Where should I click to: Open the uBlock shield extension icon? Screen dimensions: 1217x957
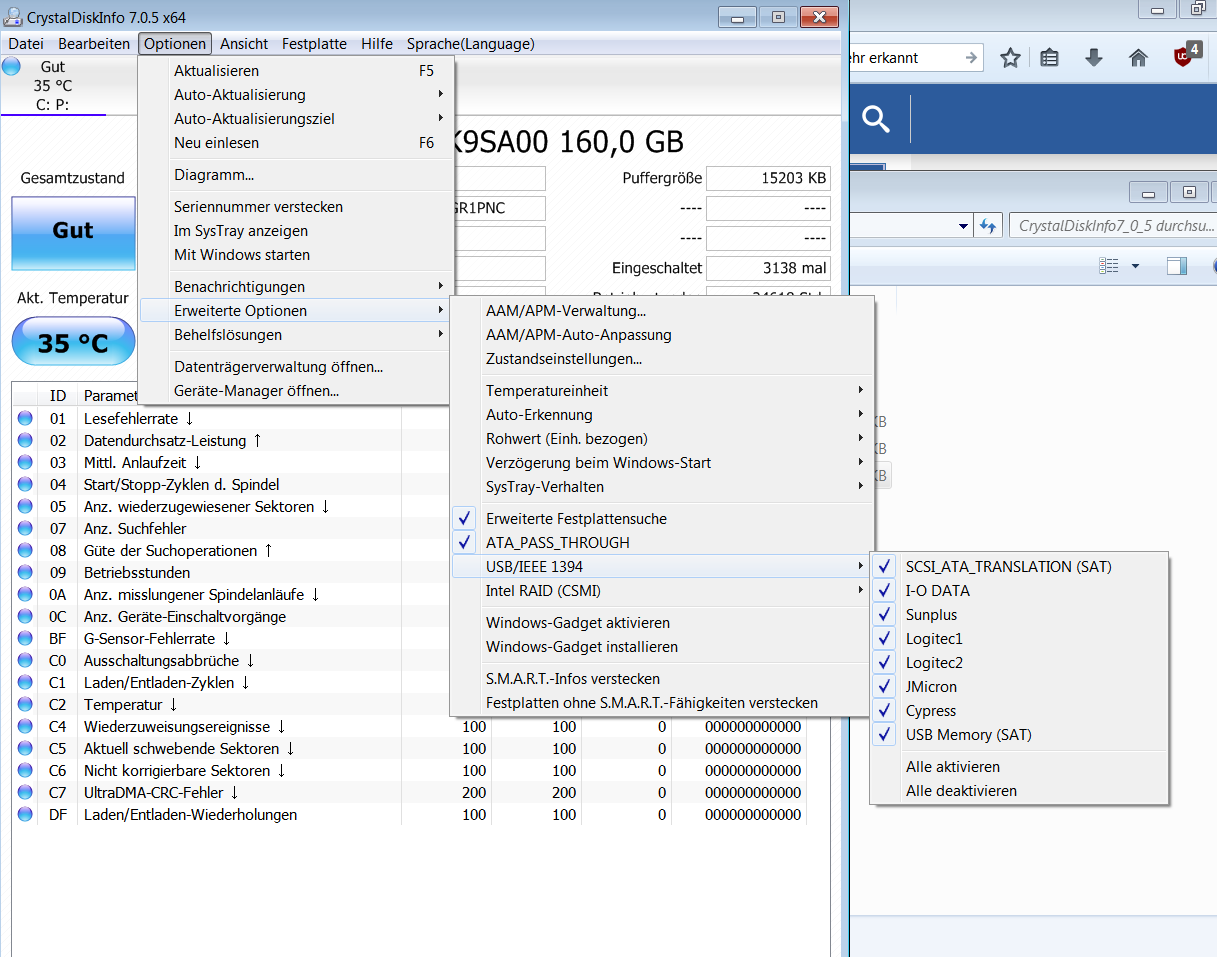[x=1185, y=55]
